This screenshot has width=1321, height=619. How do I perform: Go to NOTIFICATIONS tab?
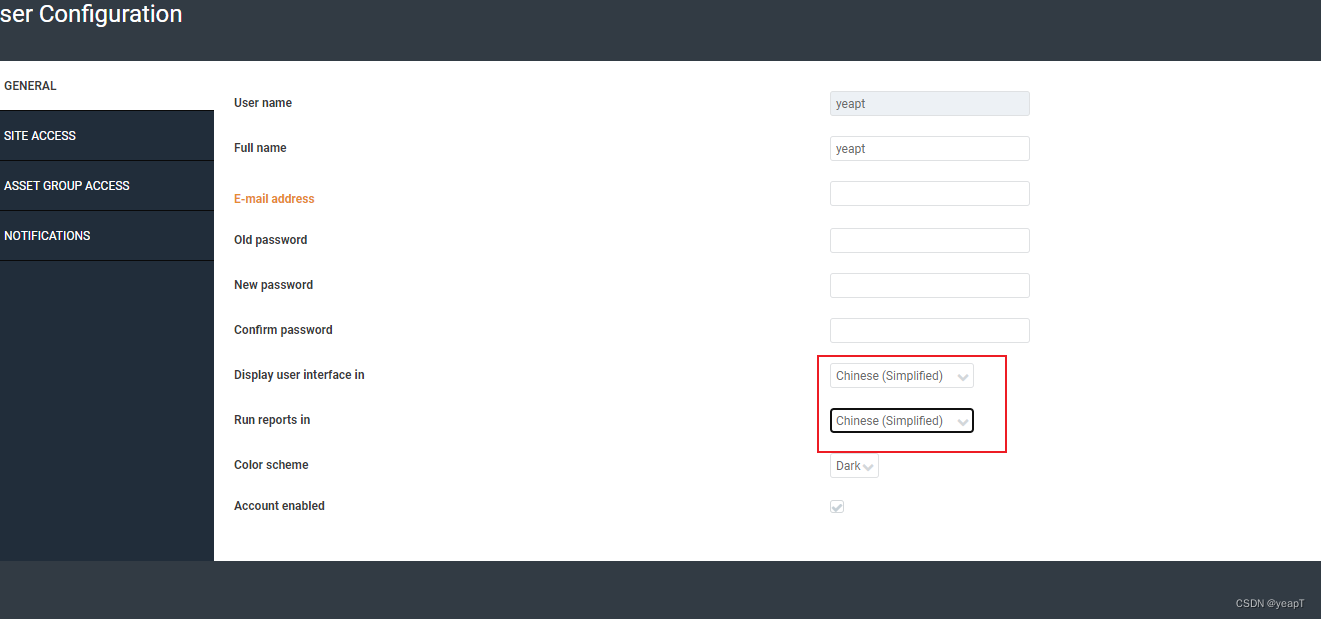107,236
